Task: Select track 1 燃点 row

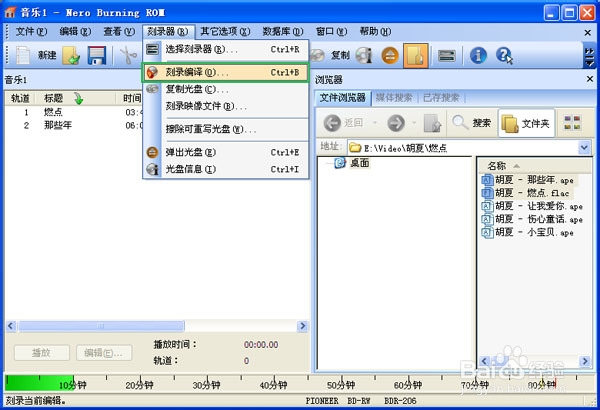Action: (x=73, y=112)
